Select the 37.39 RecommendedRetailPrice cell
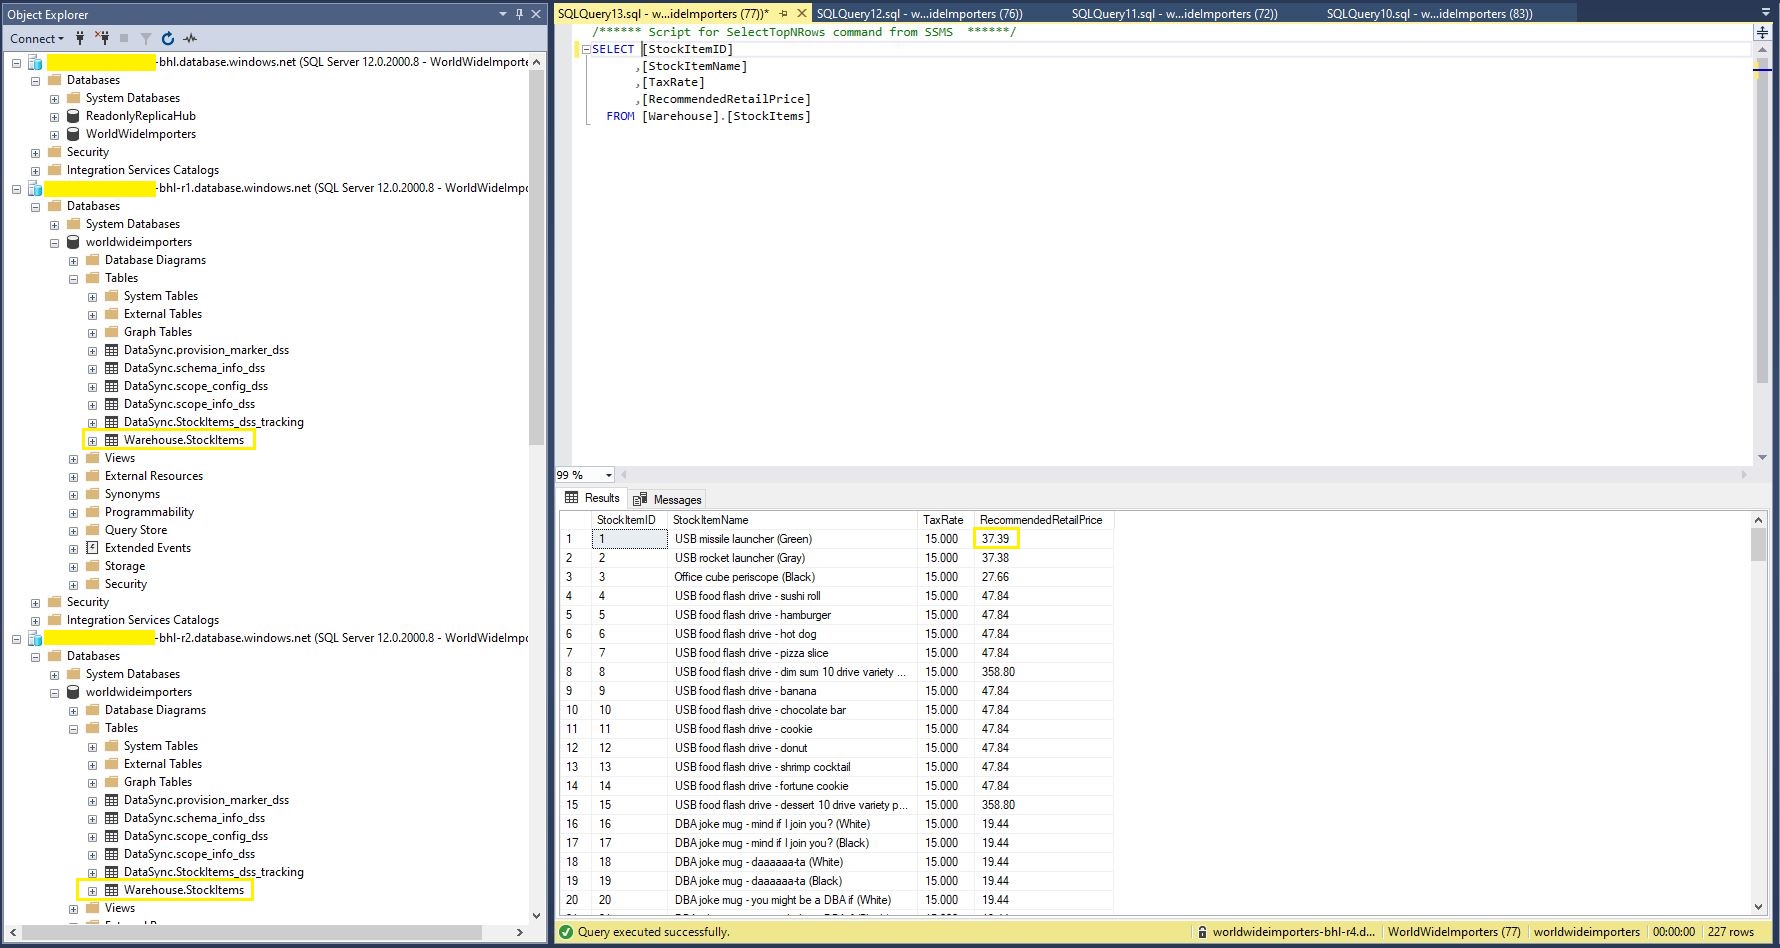The width and height of the screenshot is (1780, 948). coord(995,539)
